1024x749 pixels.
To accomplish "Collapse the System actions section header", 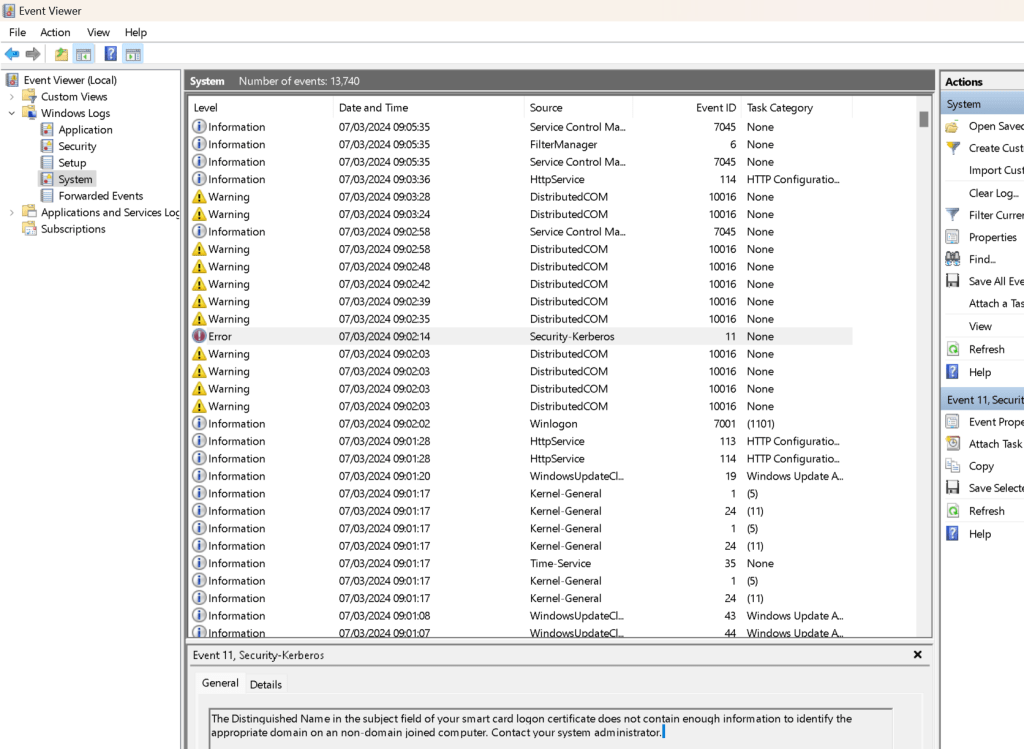I will (982, 104).
